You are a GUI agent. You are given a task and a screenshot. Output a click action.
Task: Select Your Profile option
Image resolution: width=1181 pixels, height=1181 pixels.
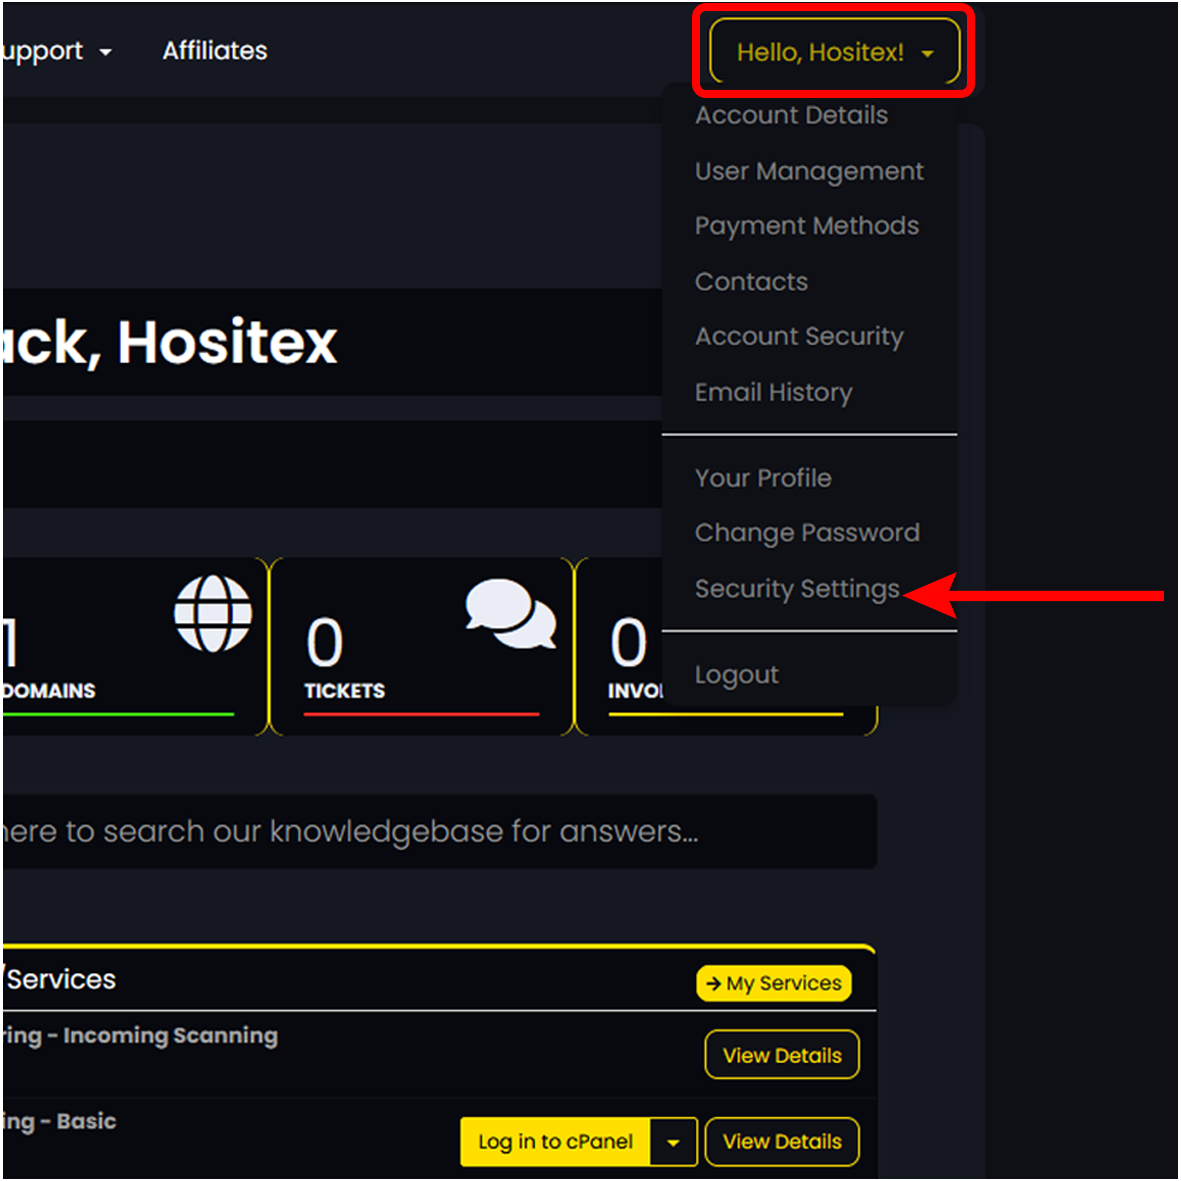point(762,477)
